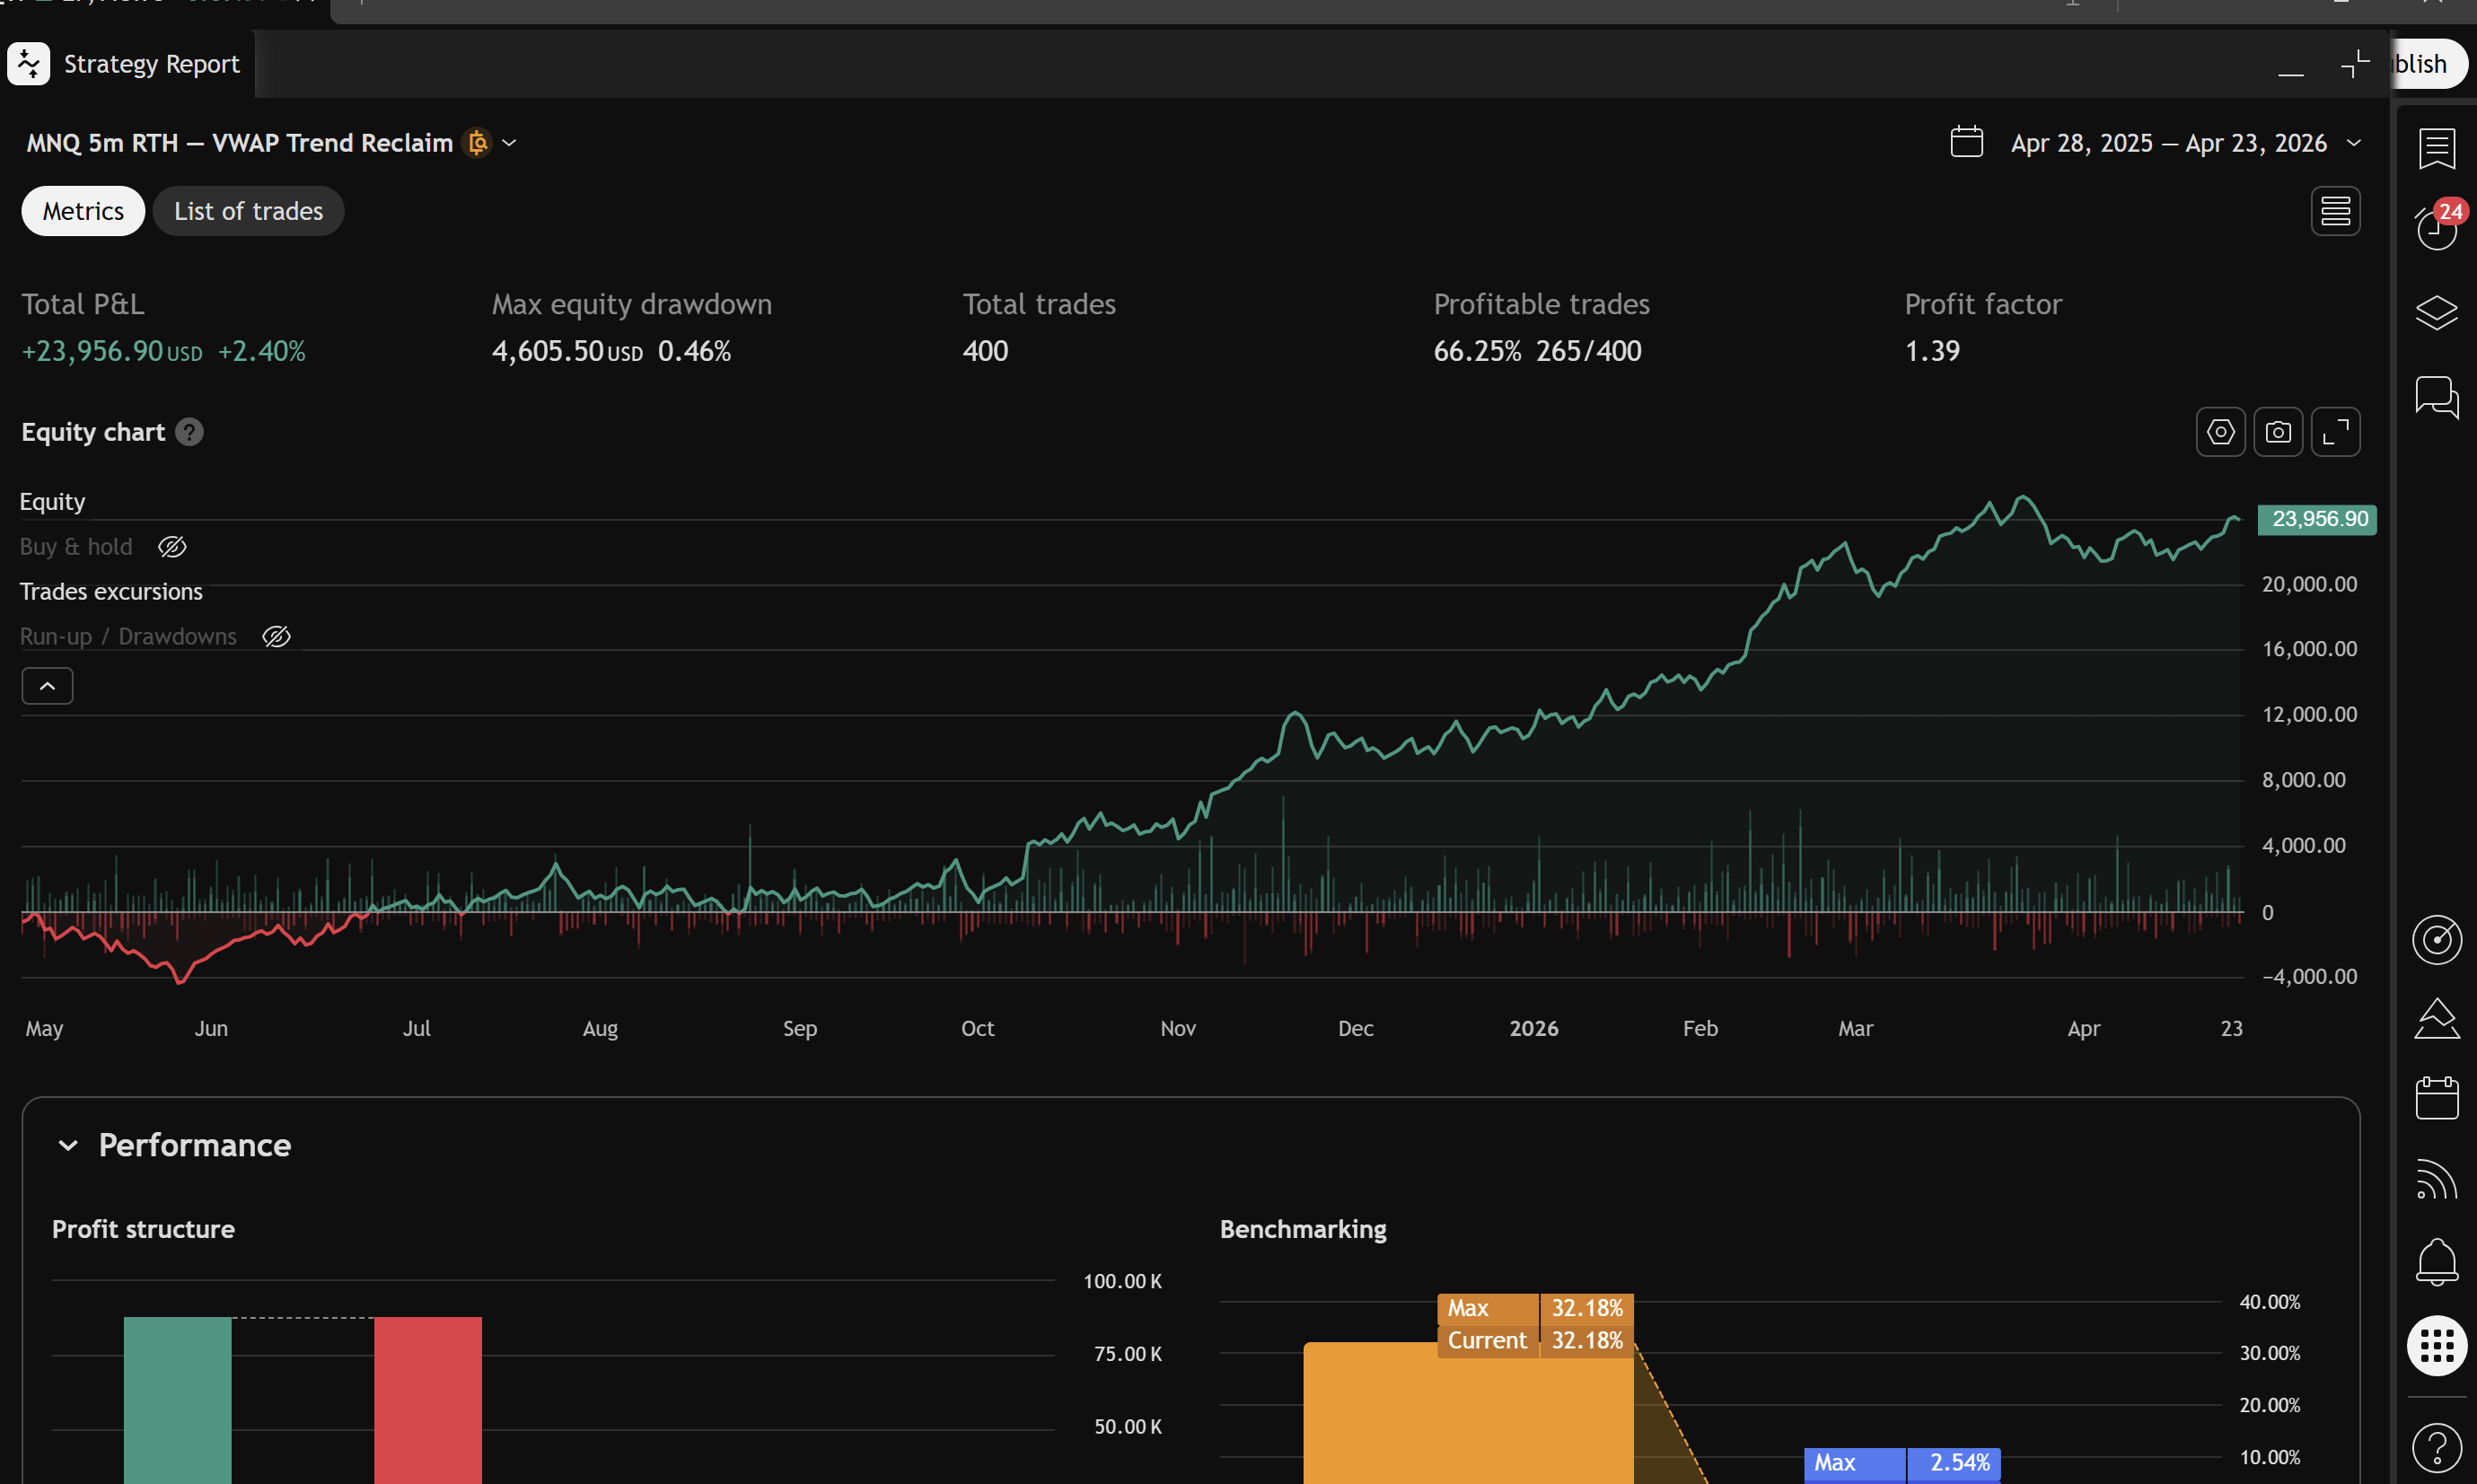Open the calendar icon in right sidebar
Viewport: 2477px width, 1484px height.
(2436, 1098)
